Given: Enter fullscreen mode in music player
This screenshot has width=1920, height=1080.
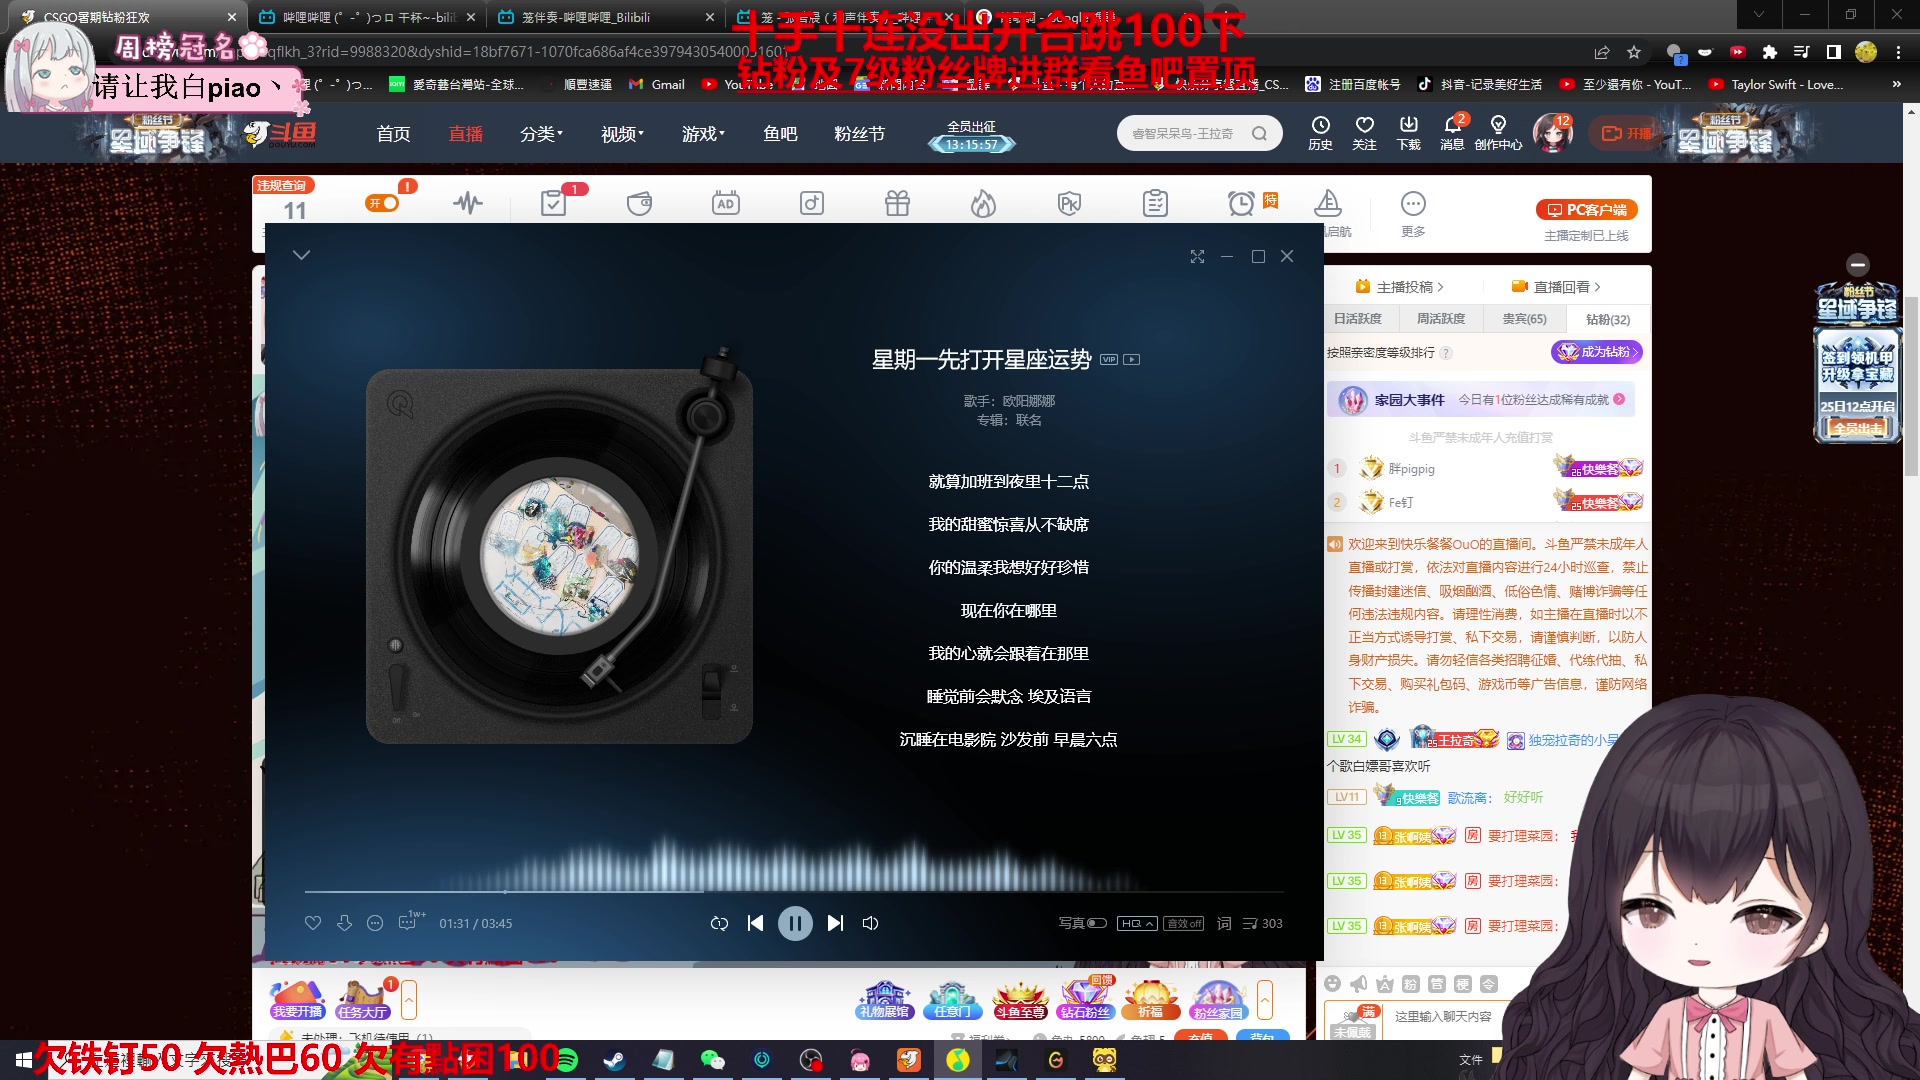Looking at the screenshot, I should (1197, 257).
